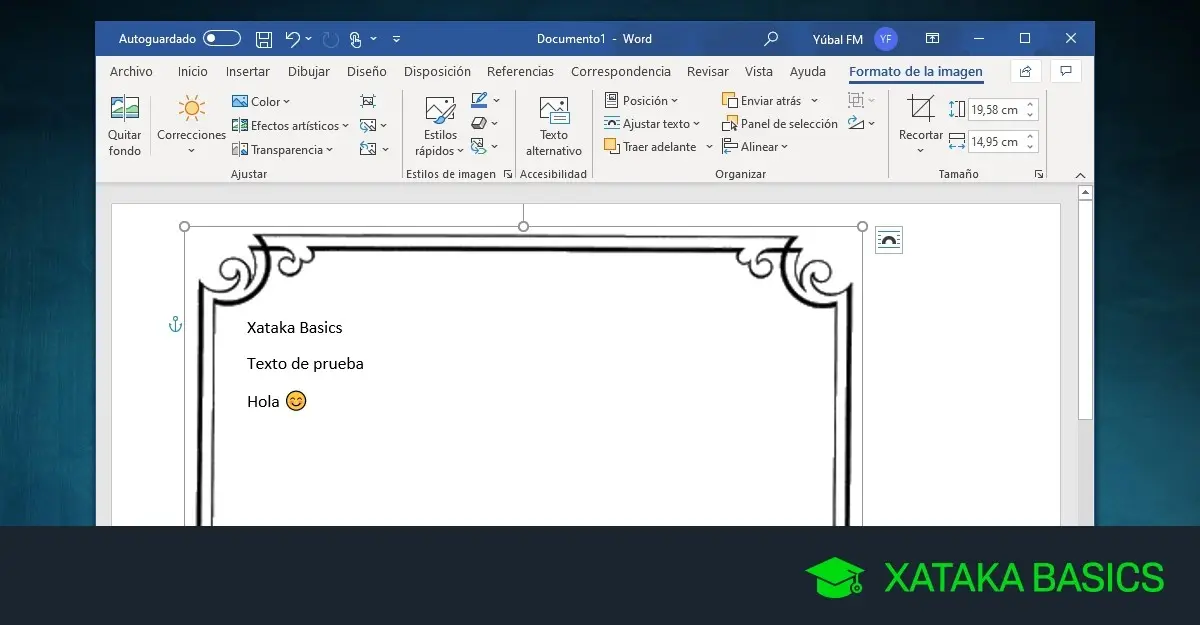This screenshot has height=625, width=1200.
Task: Open the Ajustar texto dropdown
Action: [652, 124]
